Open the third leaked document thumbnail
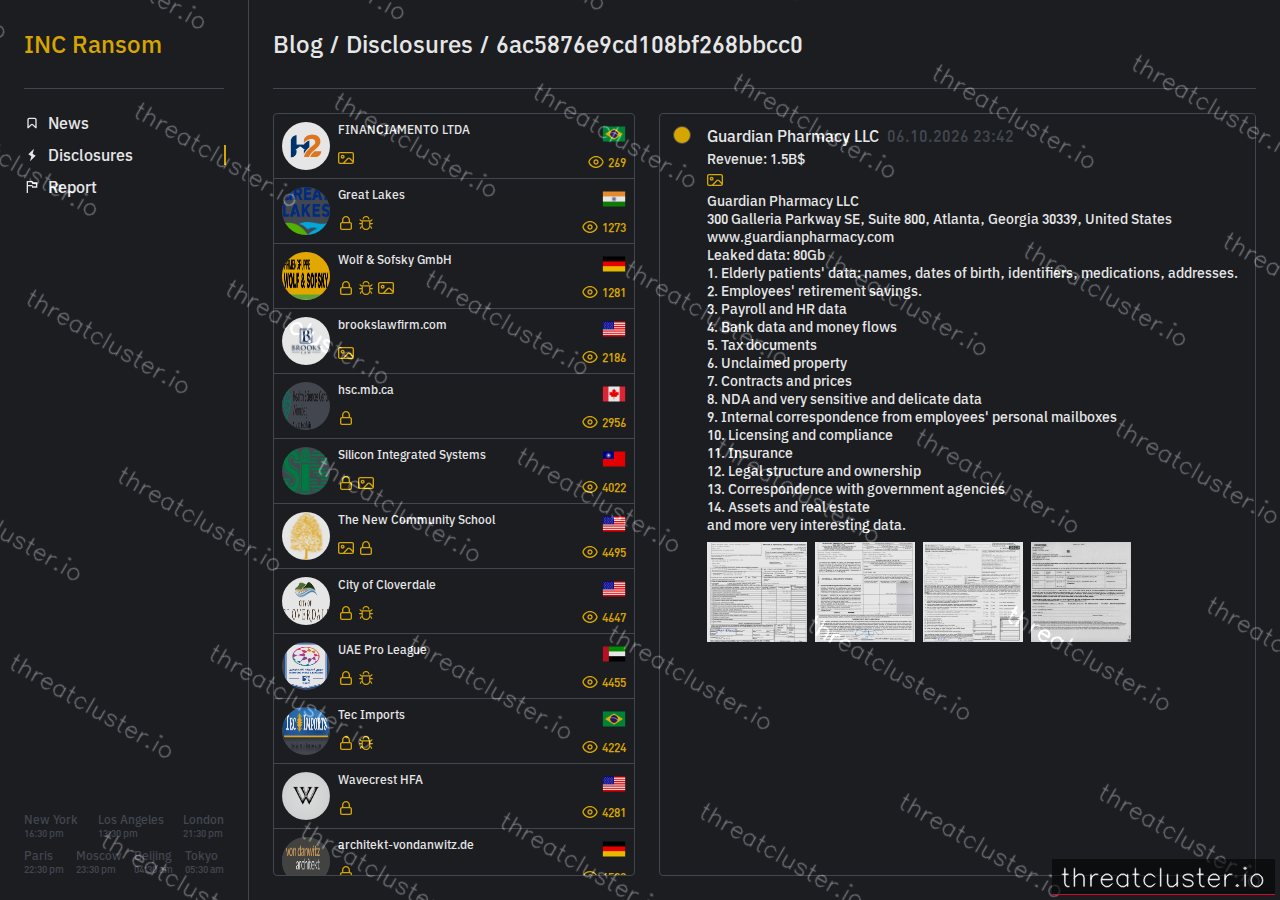 tap(973, 592)
